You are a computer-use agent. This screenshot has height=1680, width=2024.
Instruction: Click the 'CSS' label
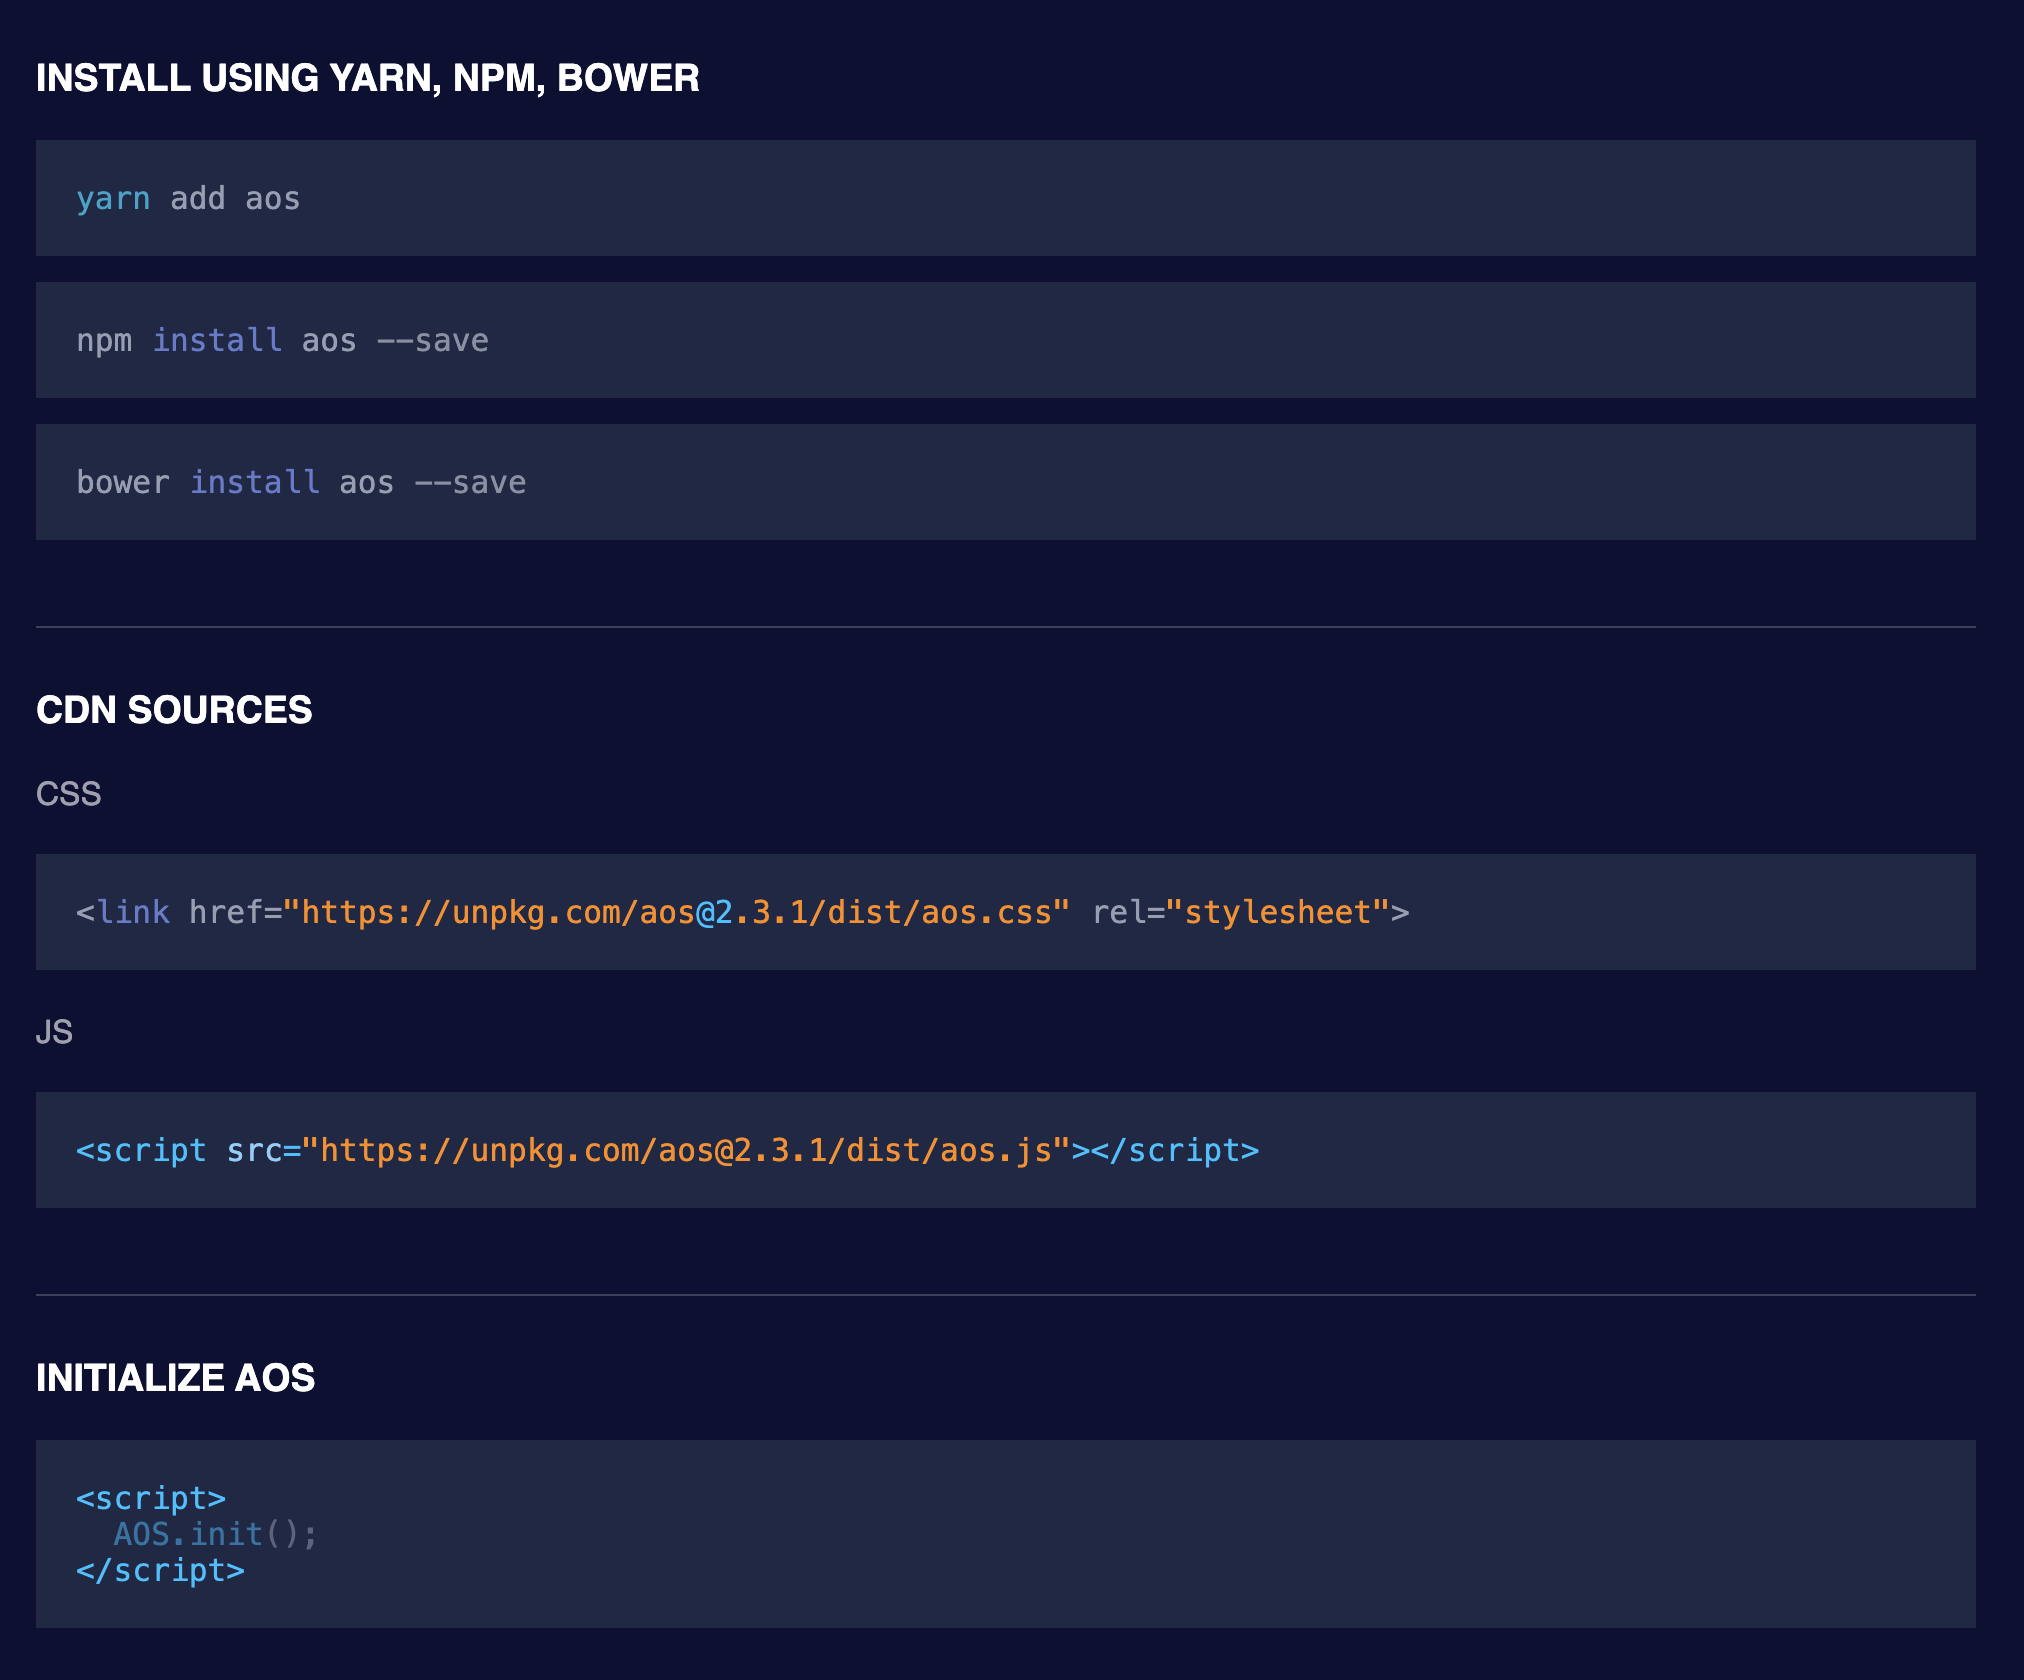[x=68, y=794]
